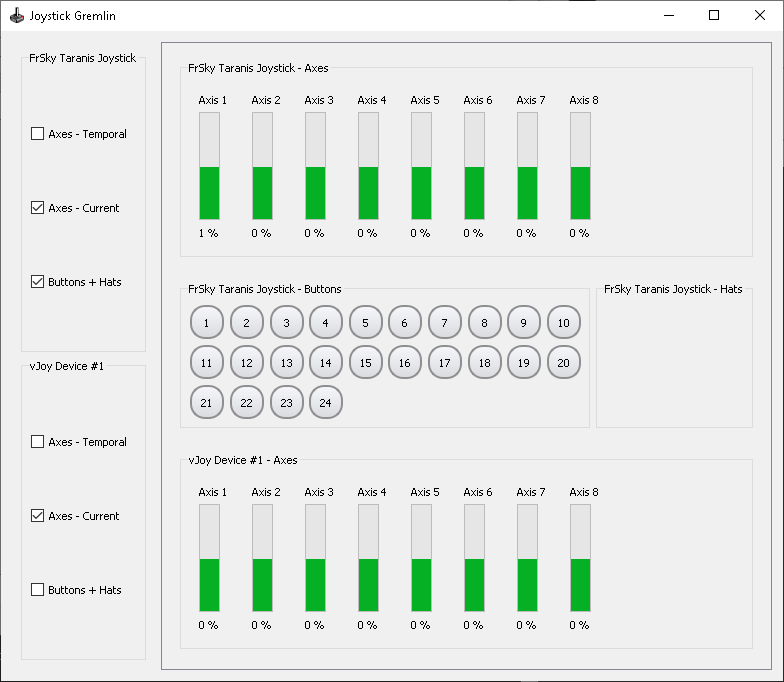
Task: Click FrSky Taranis button 1 indicator
Action: point(206,322)
